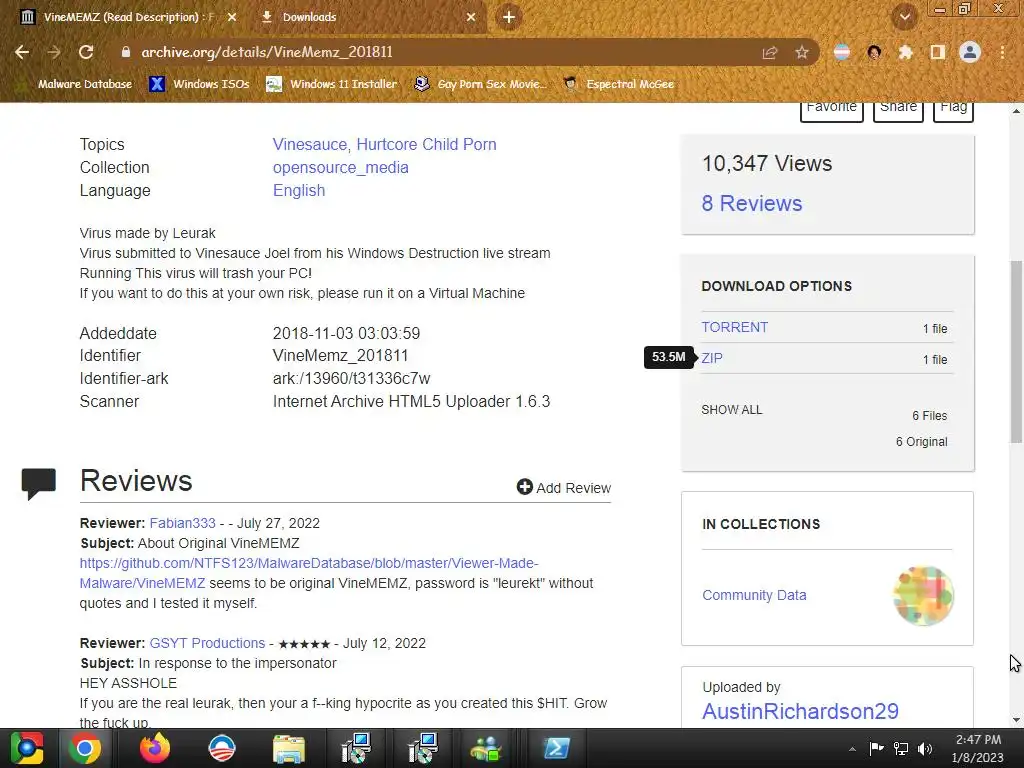Open a new browser tab
Screen dimensions: 1024x768
[x=509, y=17]
